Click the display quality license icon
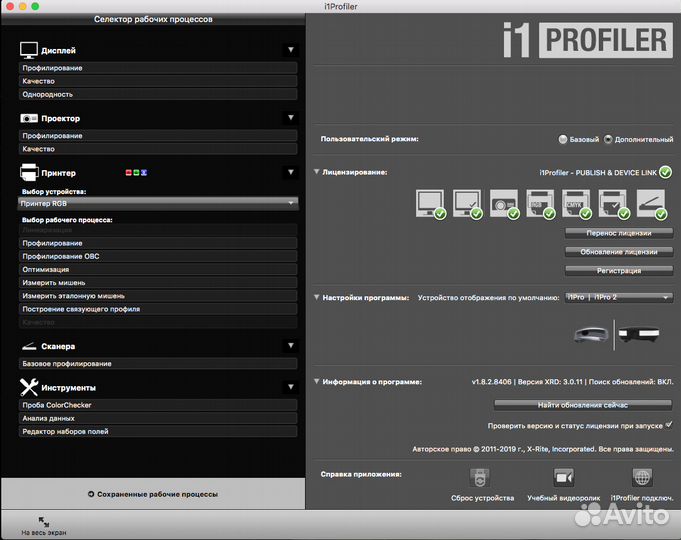The height and width of the screenshot is (540, 681). [467, 203]
